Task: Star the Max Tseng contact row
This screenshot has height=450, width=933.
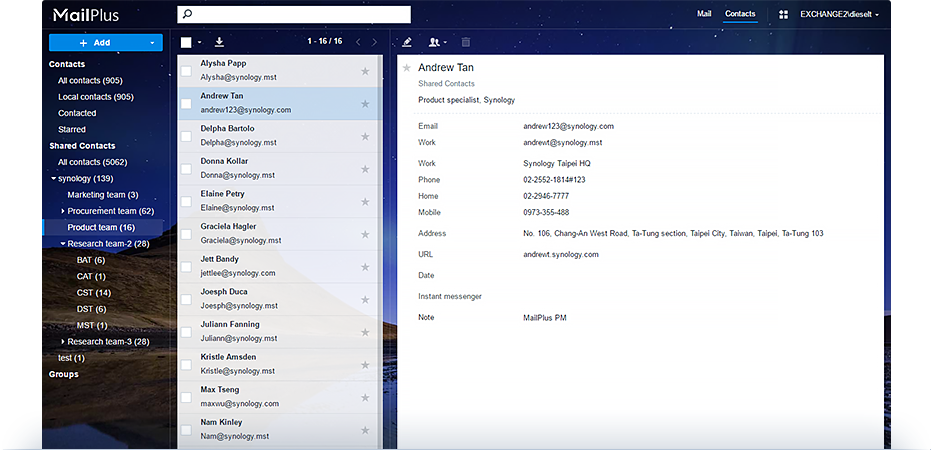Action: (x=365, y=398)
